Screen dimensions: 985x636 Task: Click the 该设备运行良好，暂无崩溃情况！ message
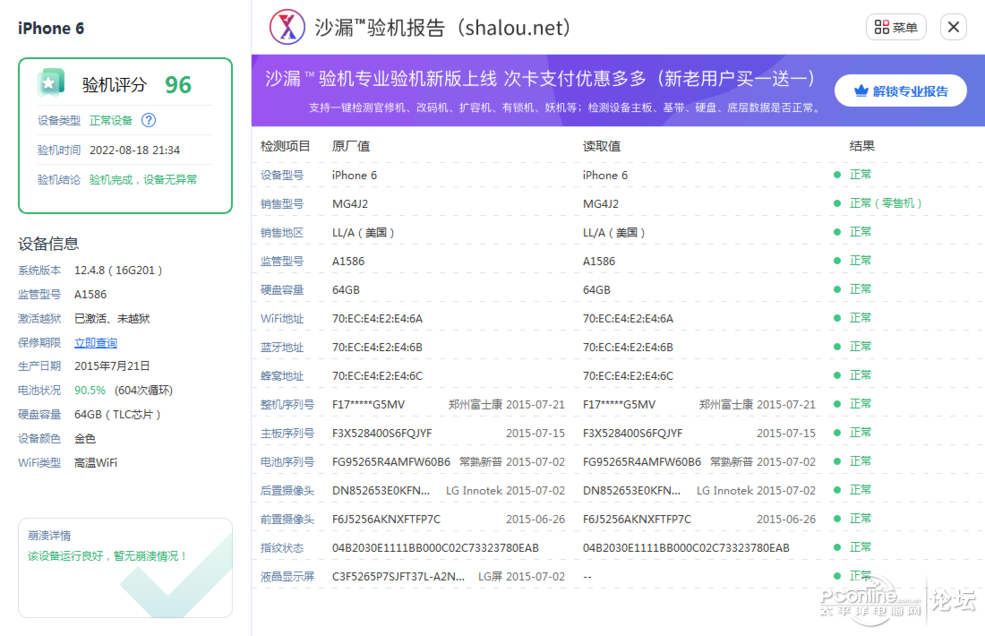[107, 556]
